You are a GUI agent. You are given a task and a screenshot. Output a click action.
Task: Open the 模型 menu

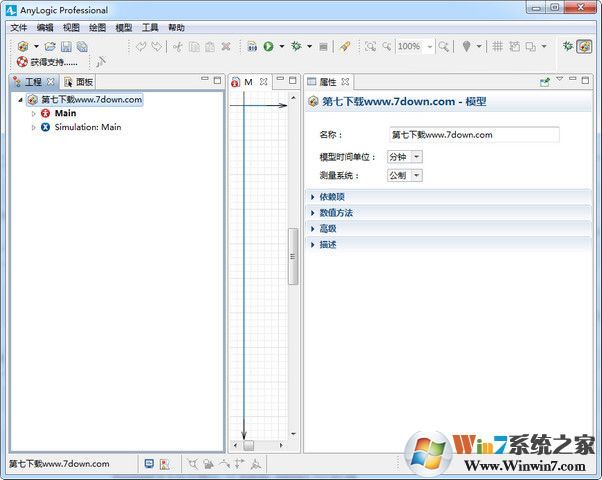(x=124, y=28)
